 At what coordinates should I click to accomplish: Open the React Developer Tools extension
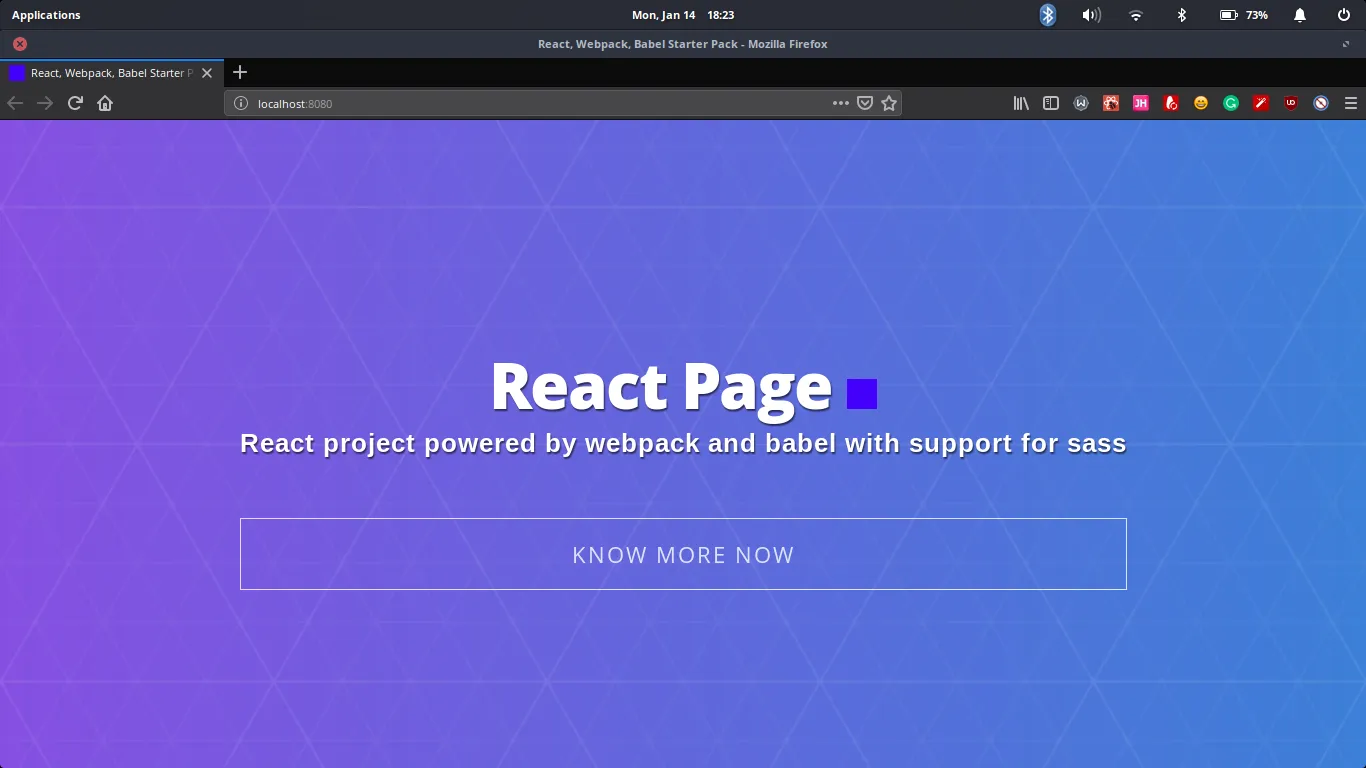click(x=1111, y=103)
